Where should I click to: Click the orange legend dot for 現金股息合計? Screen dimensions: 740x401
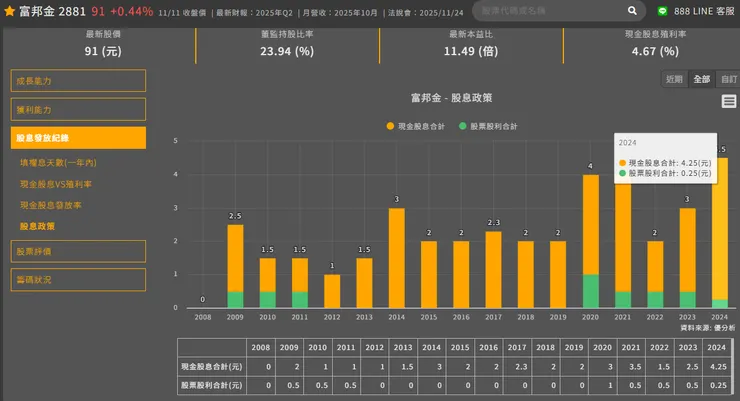pos(390,126)
